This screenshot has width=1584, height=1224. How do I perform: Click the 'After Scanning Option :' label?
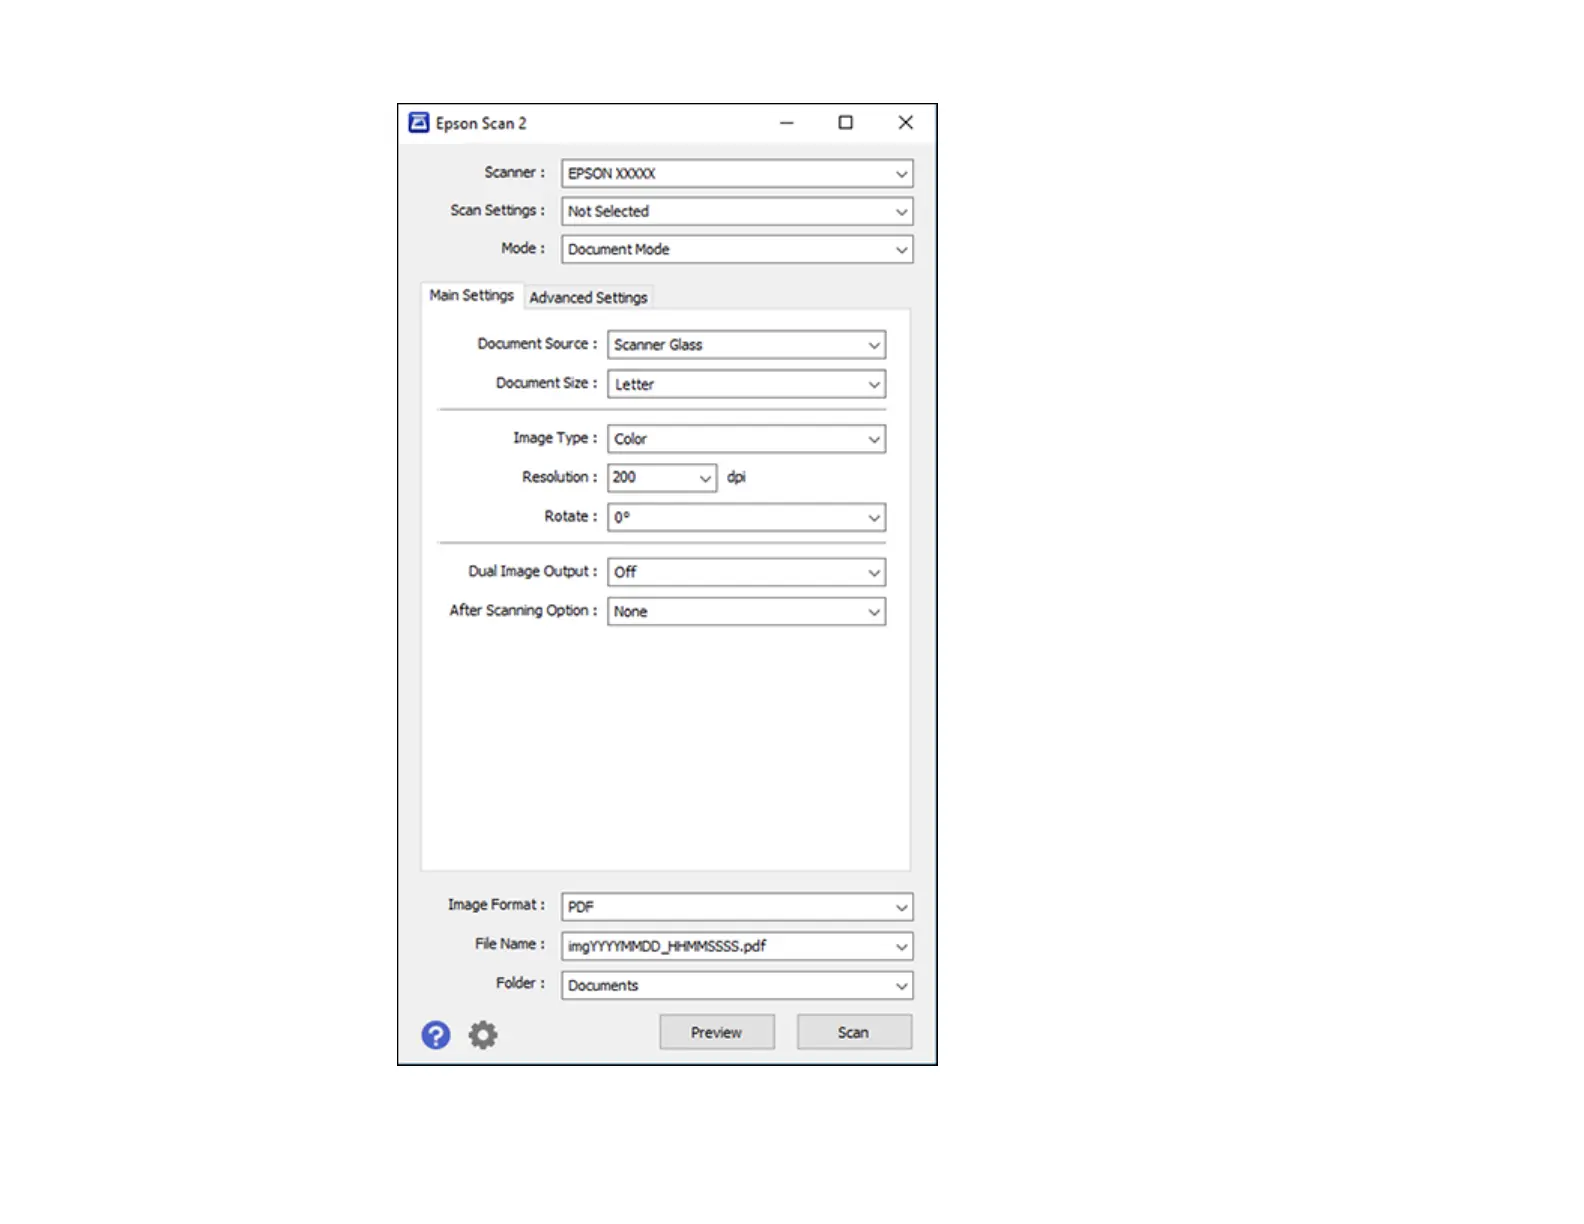(523, 611)
